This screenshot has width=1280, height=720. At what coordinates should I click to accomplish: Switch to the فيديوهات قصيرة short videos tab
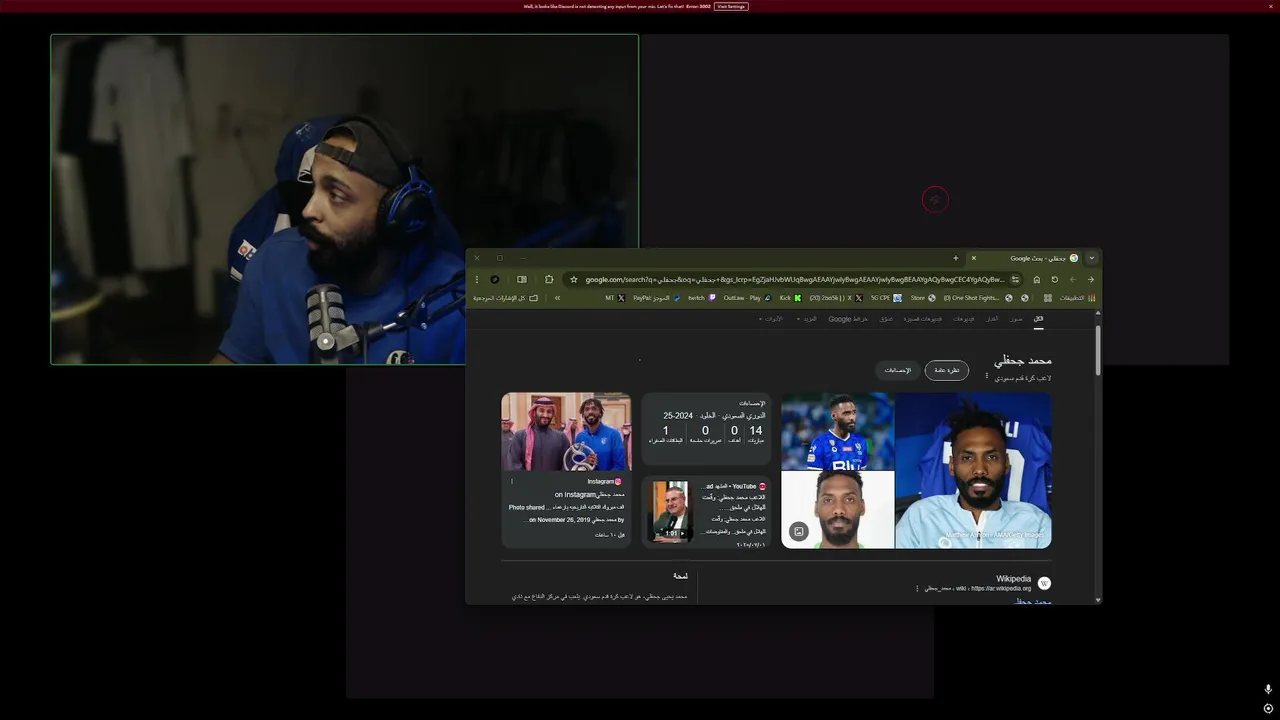tap(922, 319)
